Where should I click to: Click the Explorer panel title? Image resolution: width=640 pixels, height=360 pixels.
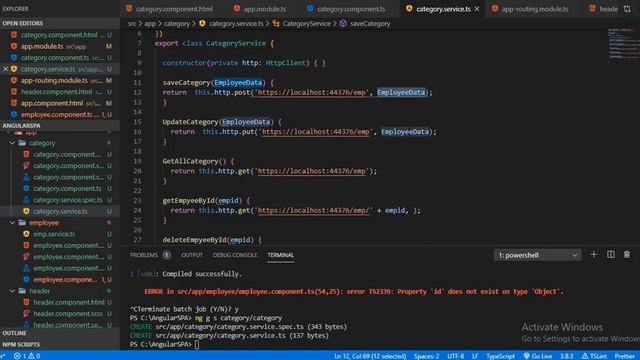(16, 9)
